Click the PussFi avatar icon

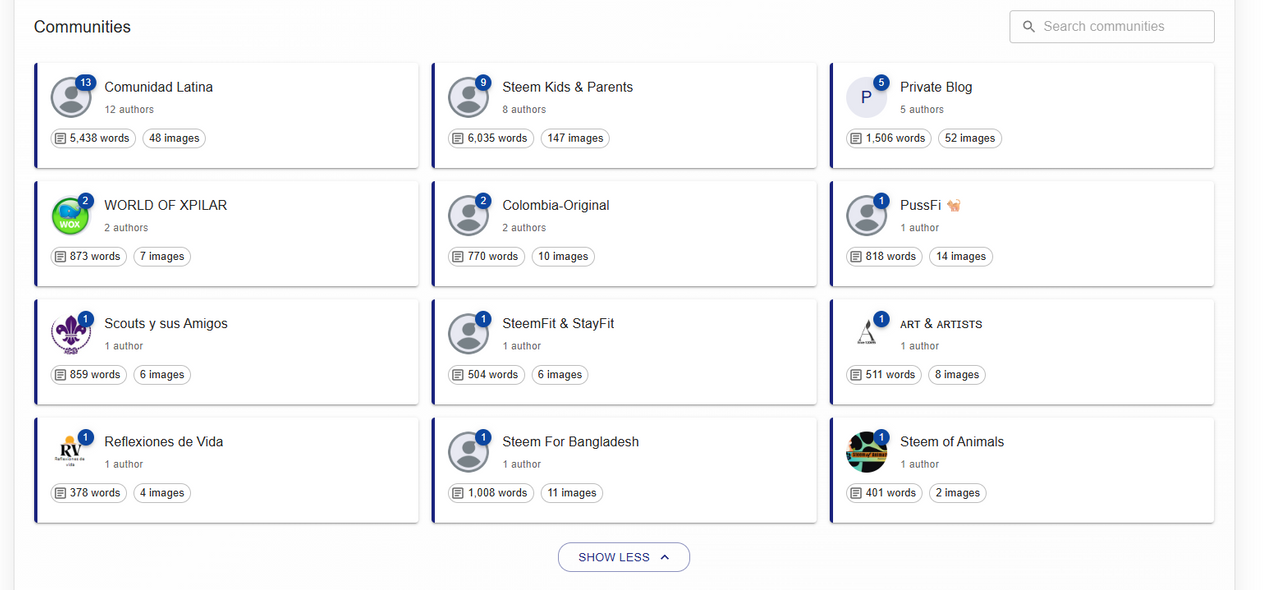coord(866,215)
